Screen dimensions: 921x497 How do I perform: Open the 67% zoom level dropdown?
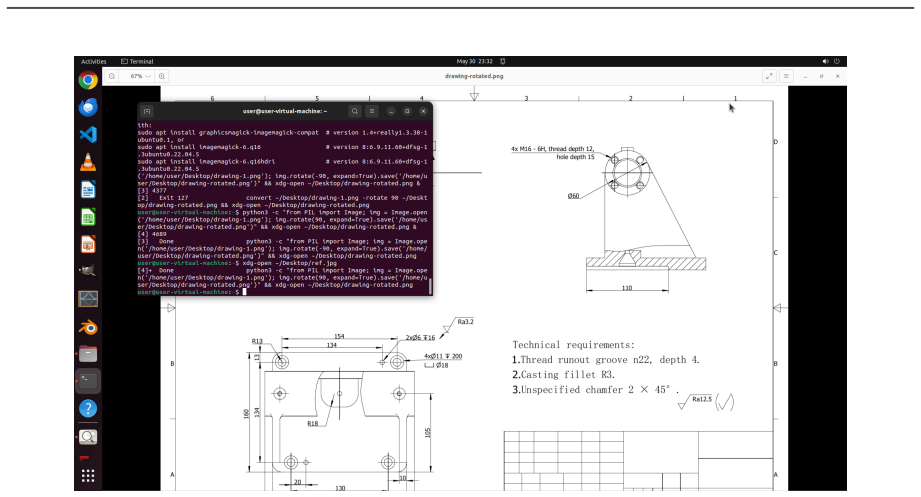140,76
